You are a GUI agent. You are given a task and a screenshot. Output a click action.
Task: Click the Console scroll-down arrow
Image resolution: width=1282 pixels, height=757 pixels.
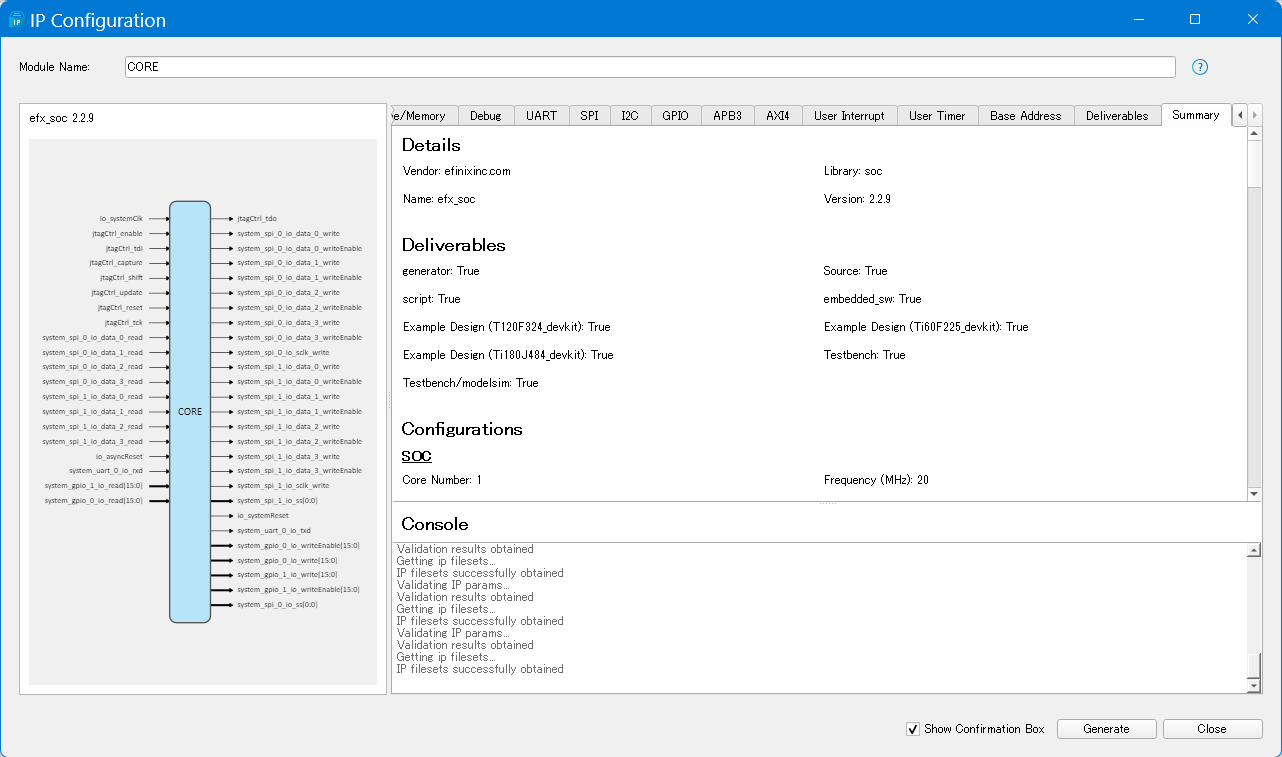pos(1254,685)
